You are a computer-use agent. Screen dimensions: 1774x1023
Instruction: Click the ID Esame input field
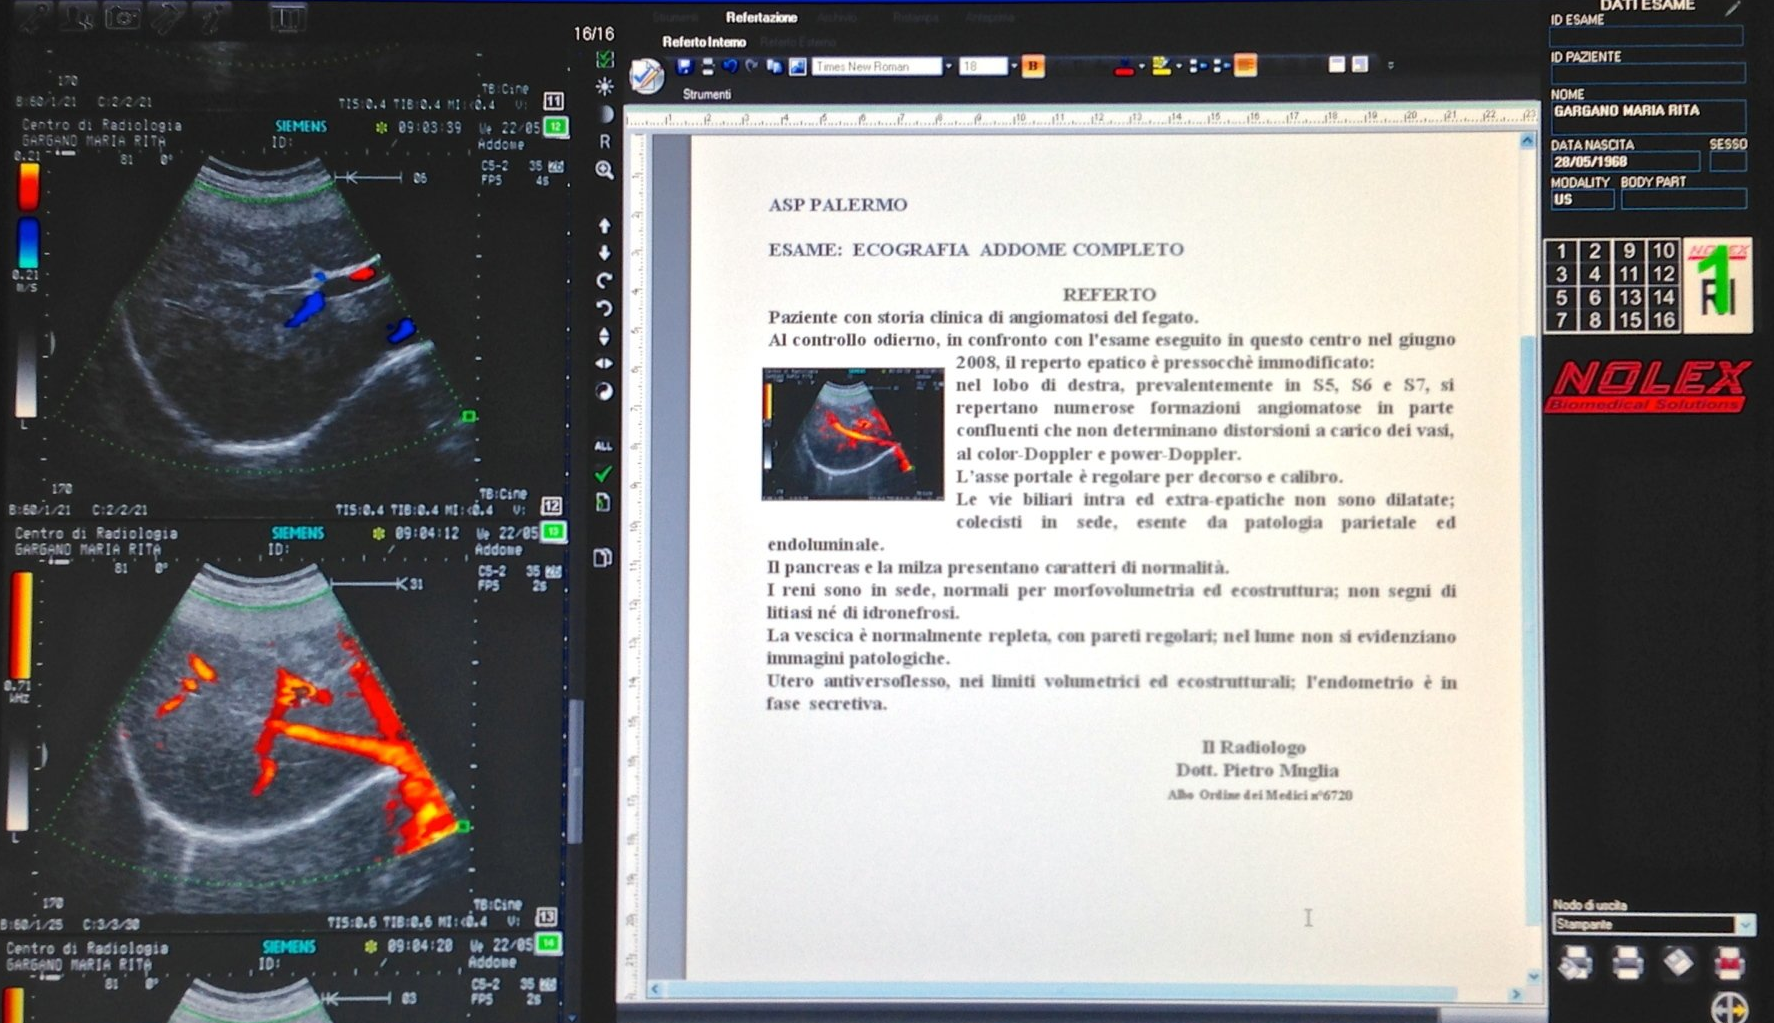[1646, 37]
